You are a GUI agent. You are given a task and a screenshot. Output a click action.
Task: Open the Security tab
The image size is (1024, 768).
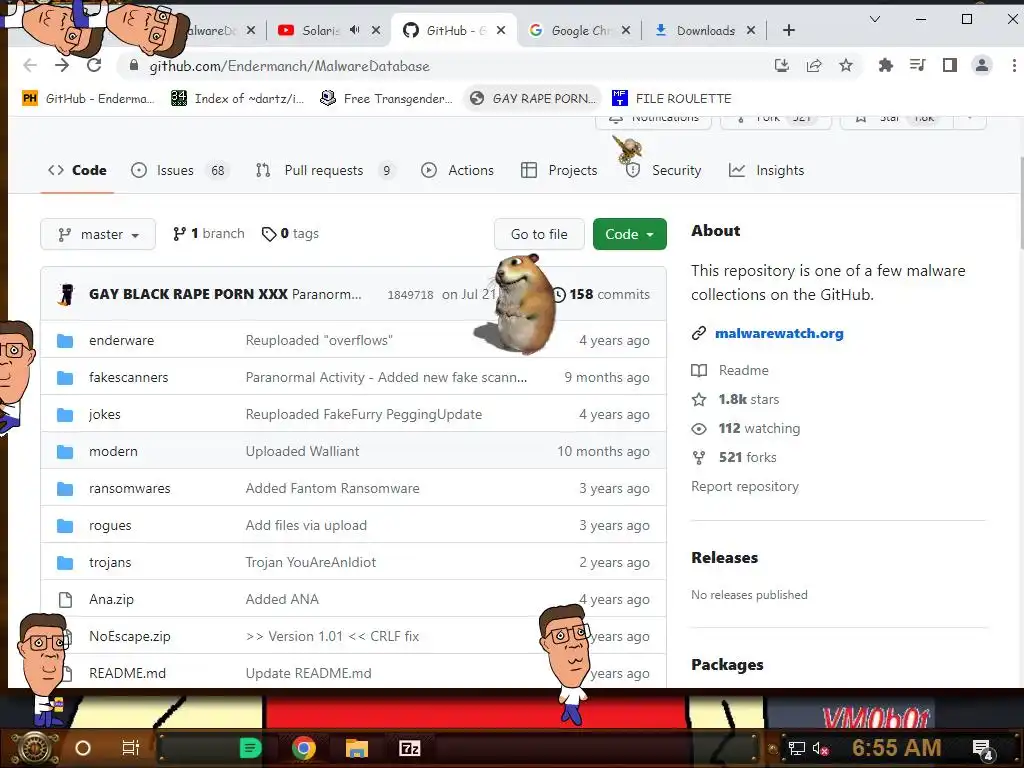(x=664, y=170)
